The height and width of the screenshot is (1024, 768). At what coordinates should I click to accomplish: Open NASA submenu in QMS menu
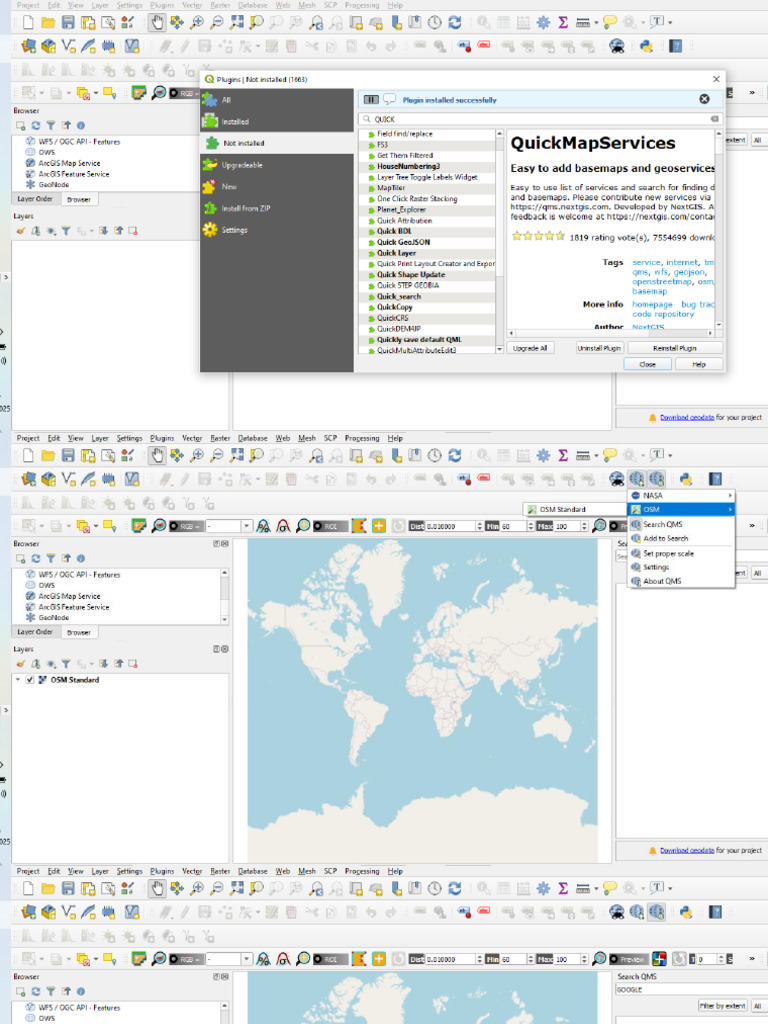(x=681, y=496)
